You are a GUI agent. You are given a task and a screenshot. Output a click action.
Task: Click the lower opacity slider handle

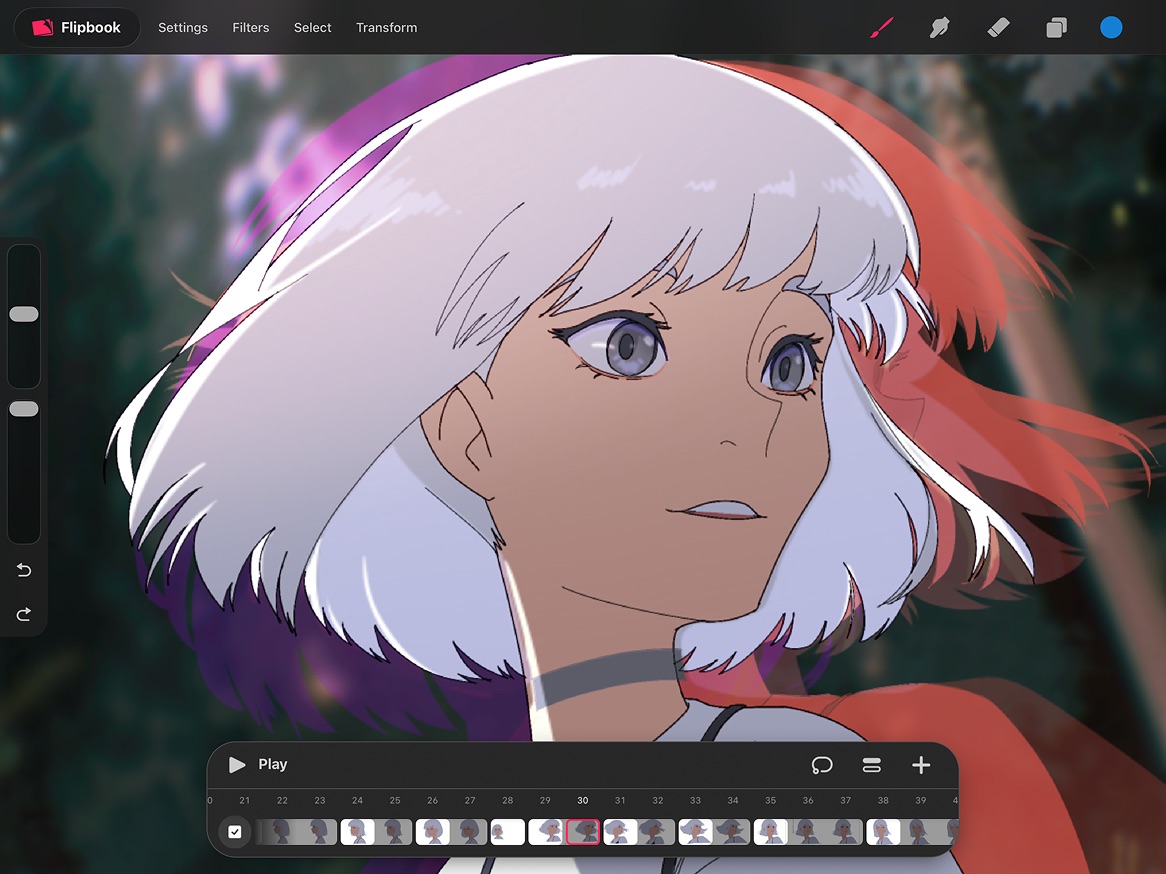(x=24, y=409)
